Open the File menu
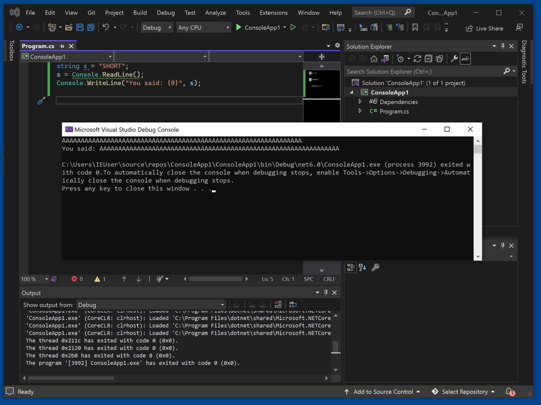Screen dimensions: 541x405 [x=30, y=13]
